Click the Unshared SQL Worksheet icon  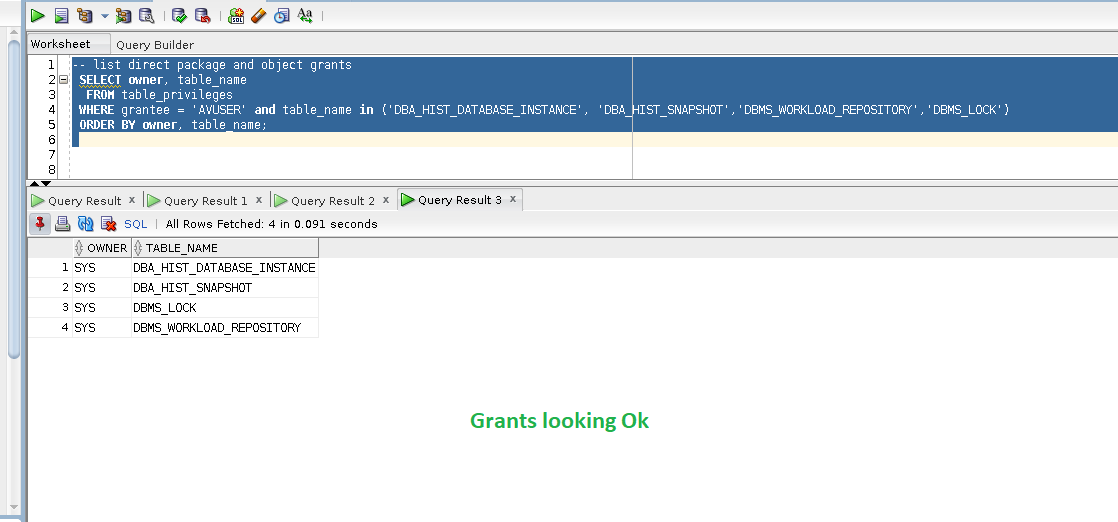(x=236, y=15)
